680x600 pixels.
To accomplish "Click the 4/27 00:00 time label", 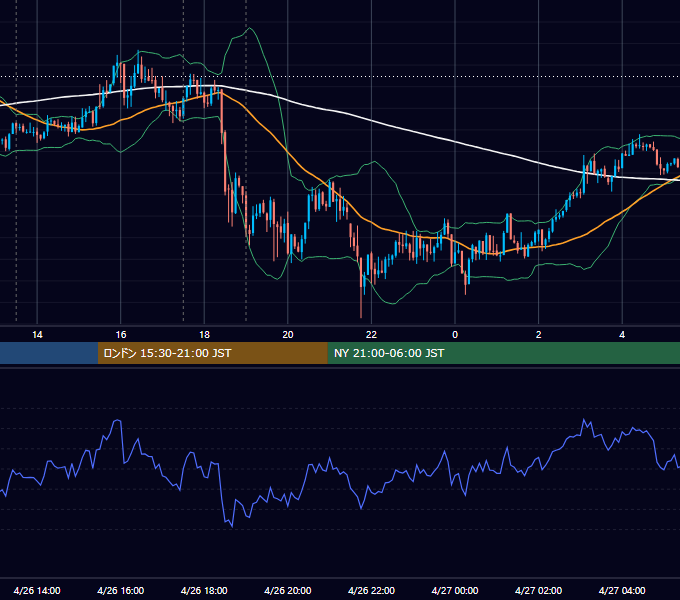I will [x=455, y=590].
